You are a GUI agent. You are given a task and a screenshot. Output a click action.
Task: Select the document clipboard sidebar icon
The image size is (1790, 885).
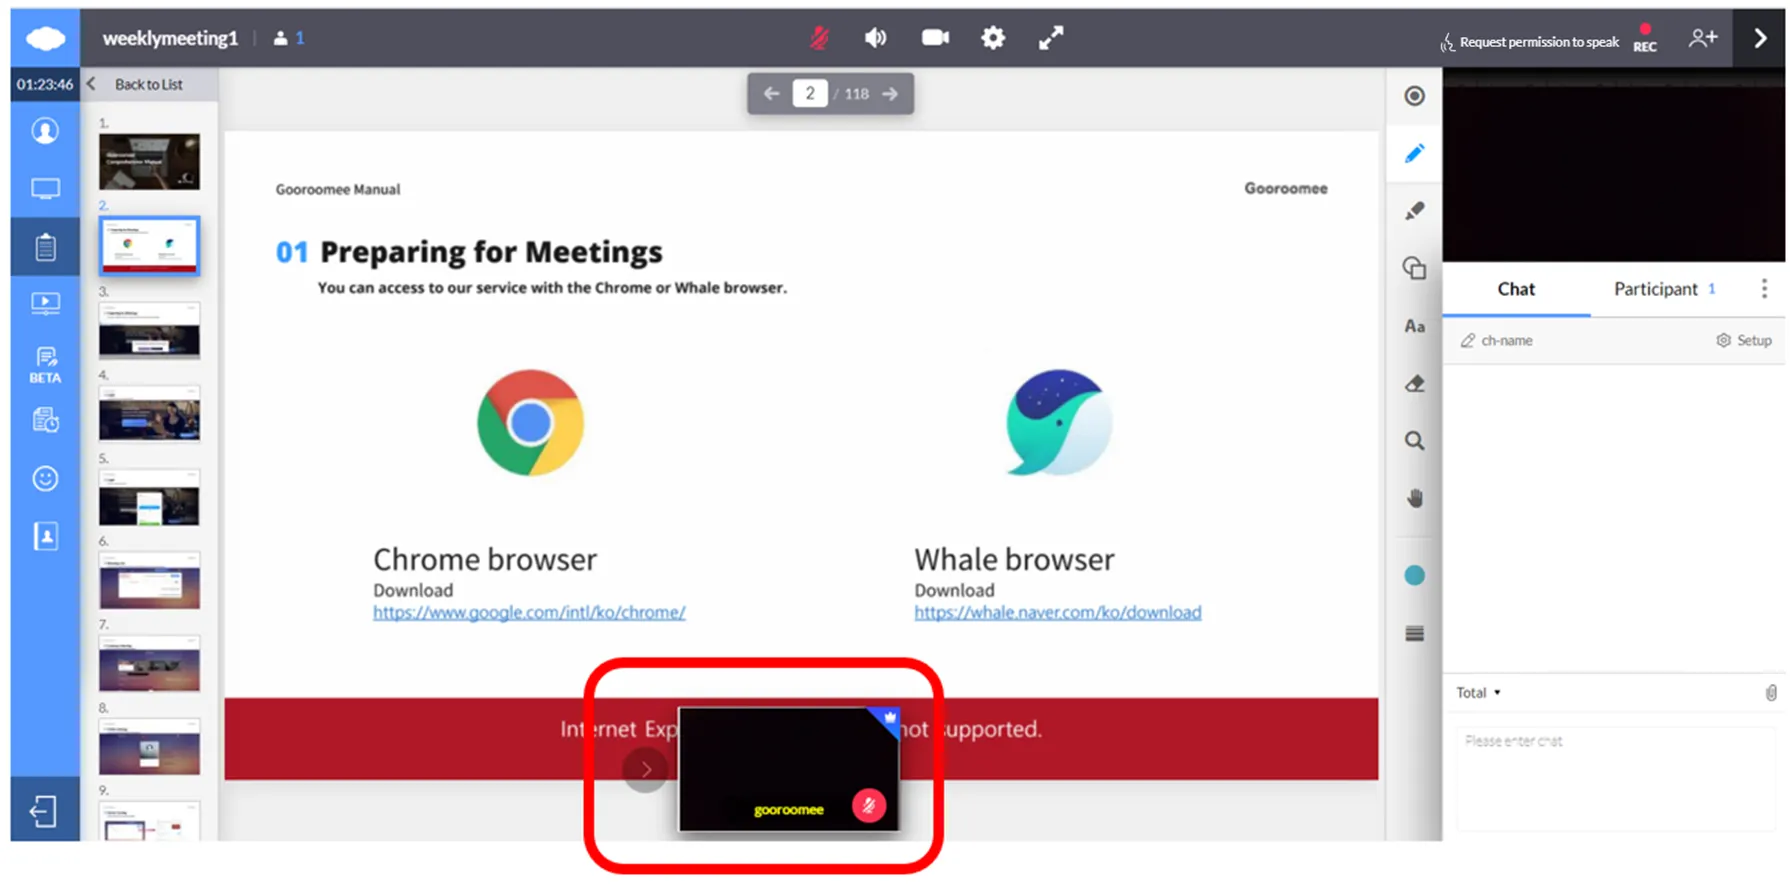point(45,247)
